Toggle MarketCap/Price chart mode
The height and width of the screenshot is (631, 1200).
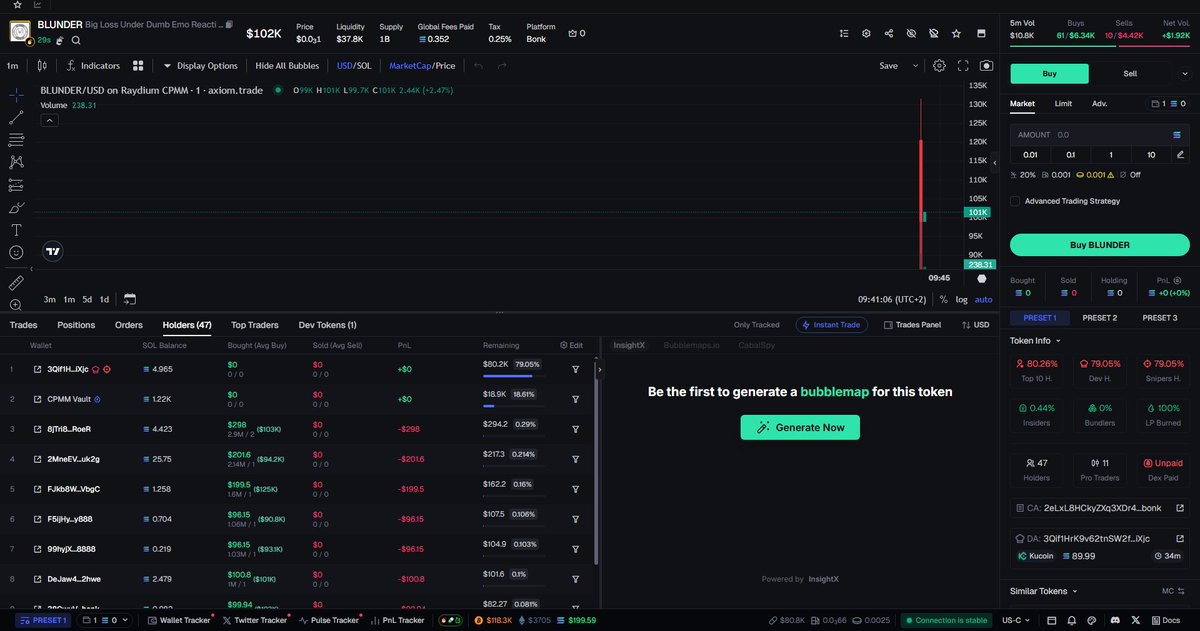coord(422,66)
